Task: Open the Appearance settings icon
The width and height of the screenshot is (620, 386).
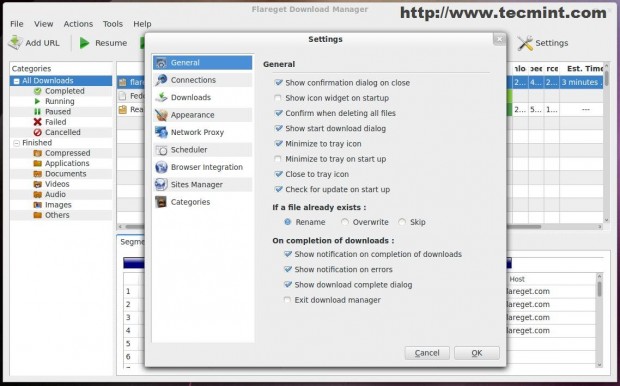Action: [161, 115]
